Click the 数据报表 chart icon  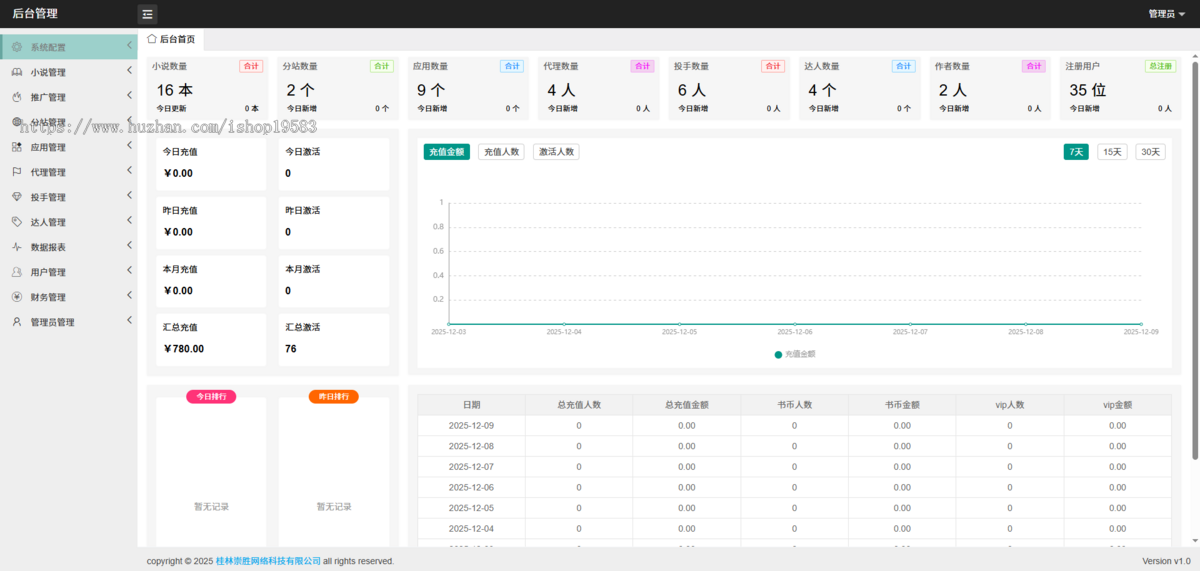[17, 247]
